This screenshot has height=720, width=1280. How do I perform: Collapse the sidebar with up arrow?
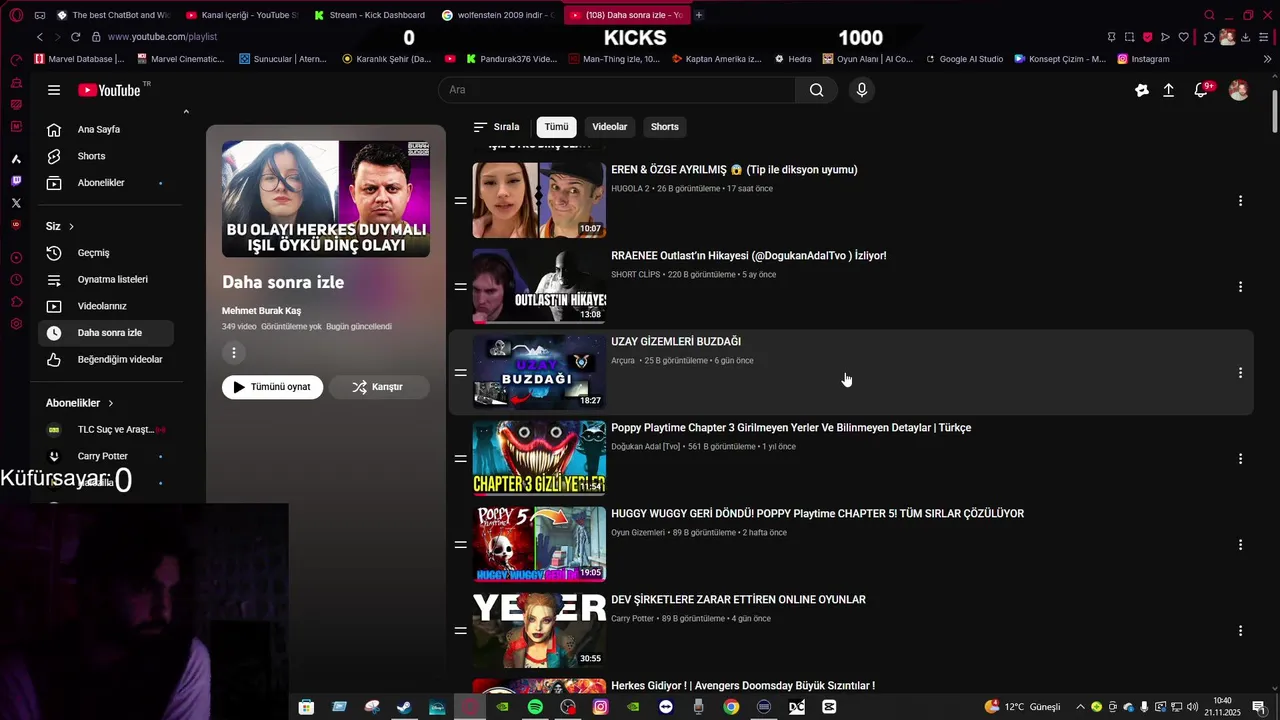[186, 112]
